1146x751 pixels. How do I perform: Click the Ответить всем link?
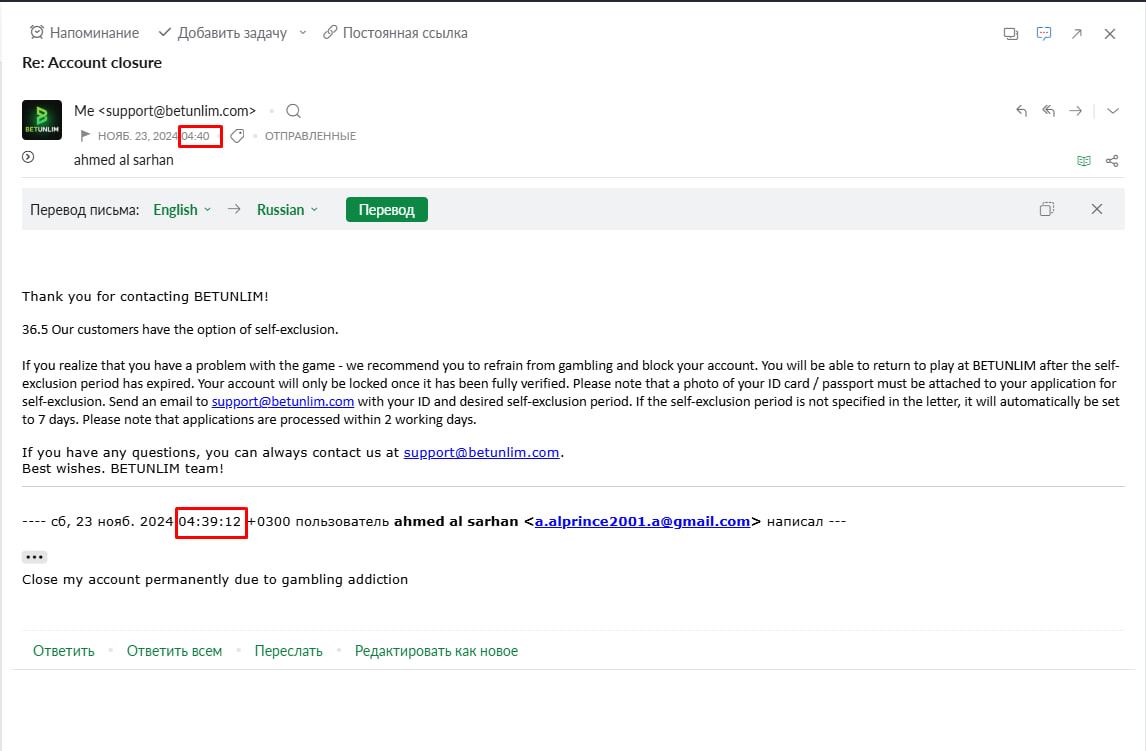[174, 651]
